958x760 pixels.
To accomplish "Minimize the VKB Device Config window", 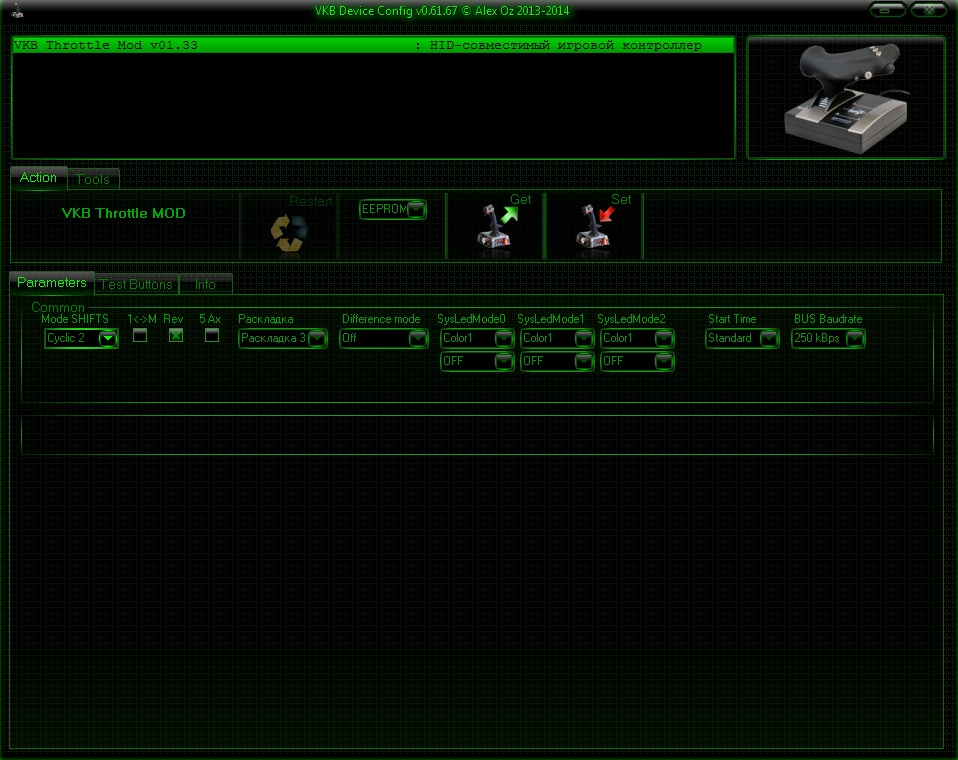I will click(x=887, y=10).
